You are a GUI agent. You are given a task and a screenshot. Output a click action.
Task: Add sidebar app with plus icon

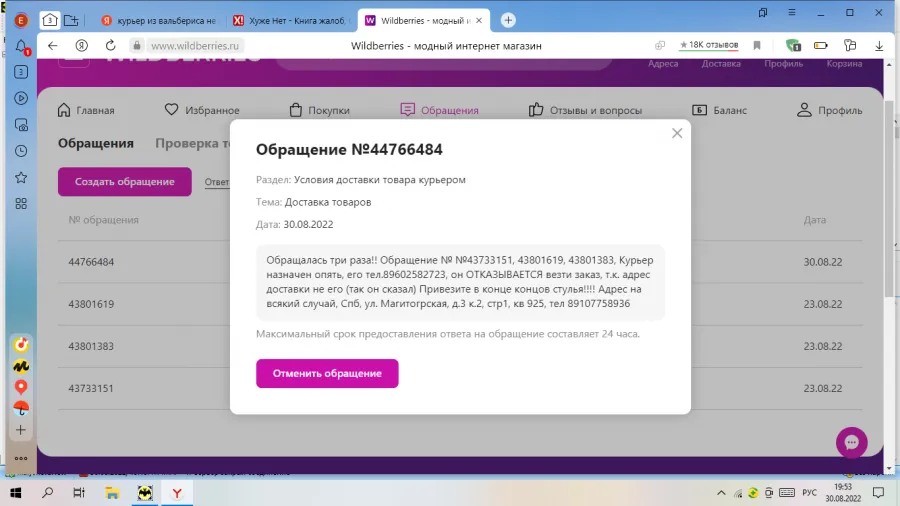(21, 430)
